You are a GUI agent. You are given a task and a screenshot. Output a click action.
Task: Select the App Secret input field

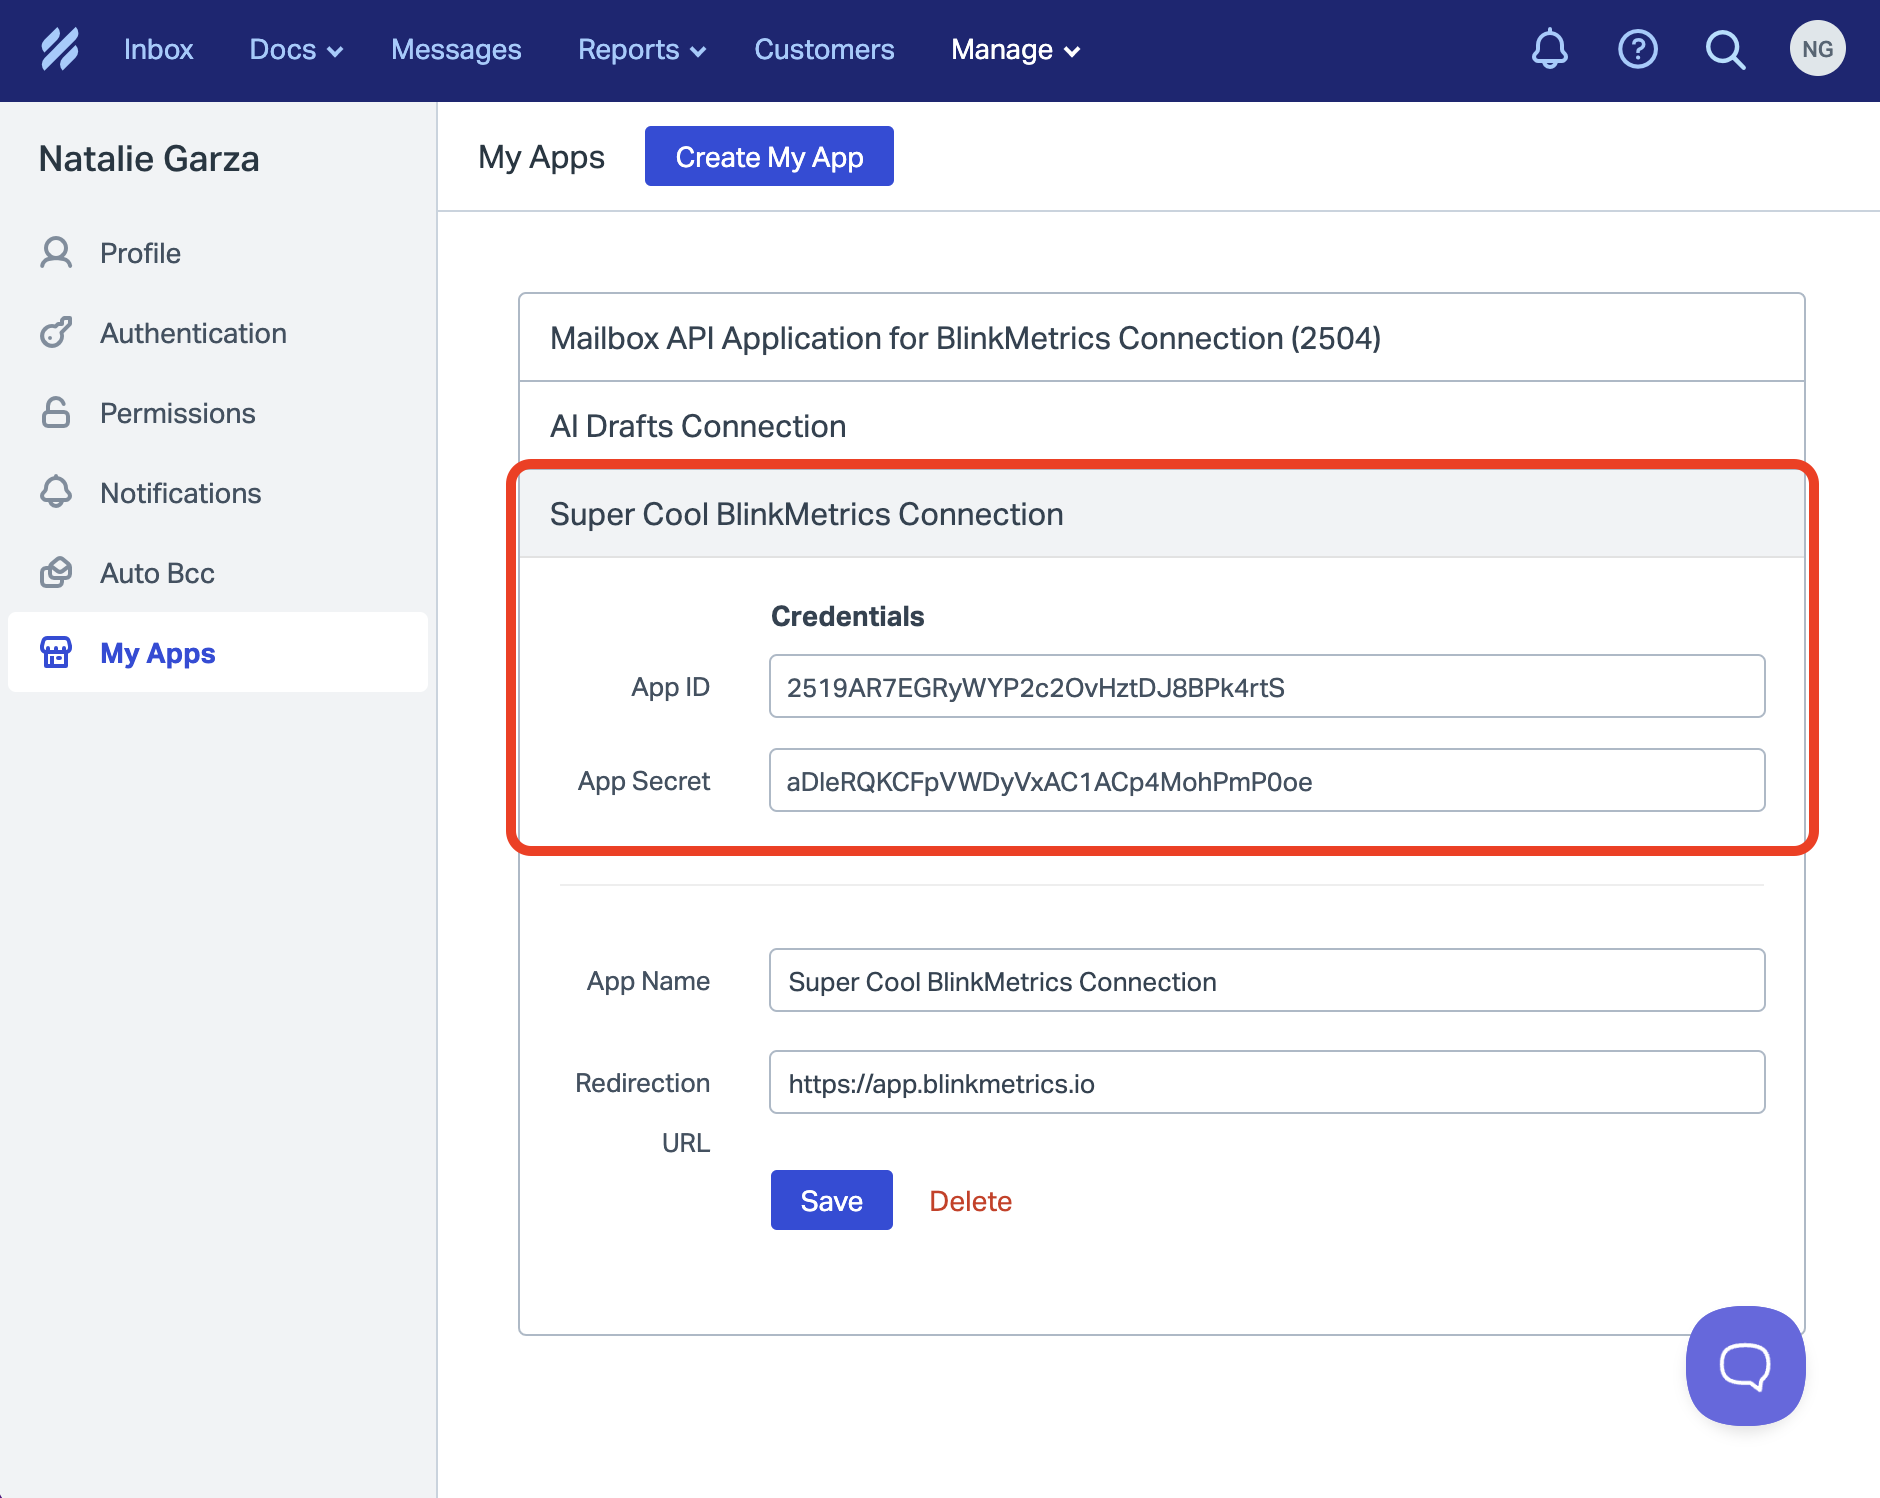[x=1266, y=781]
